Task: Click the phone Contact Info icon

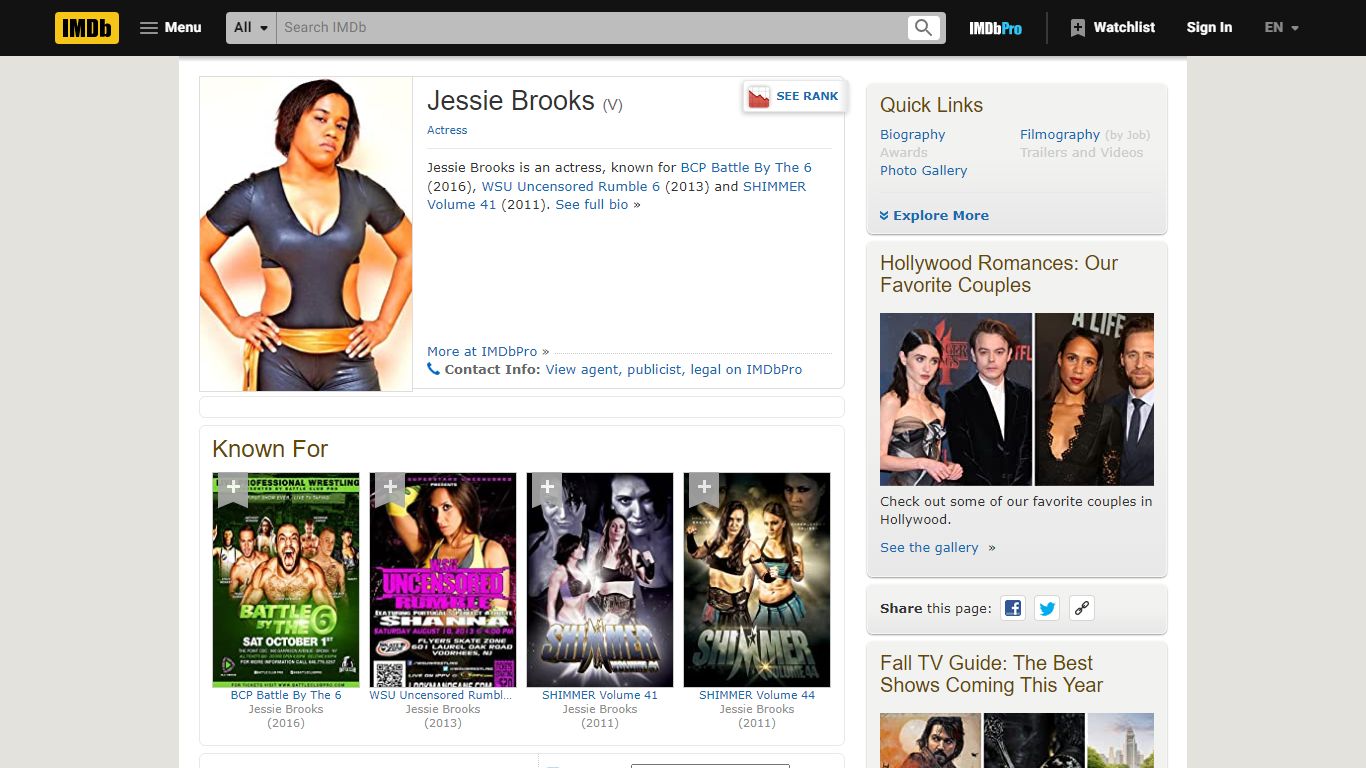Action: [x=433, y=369]
